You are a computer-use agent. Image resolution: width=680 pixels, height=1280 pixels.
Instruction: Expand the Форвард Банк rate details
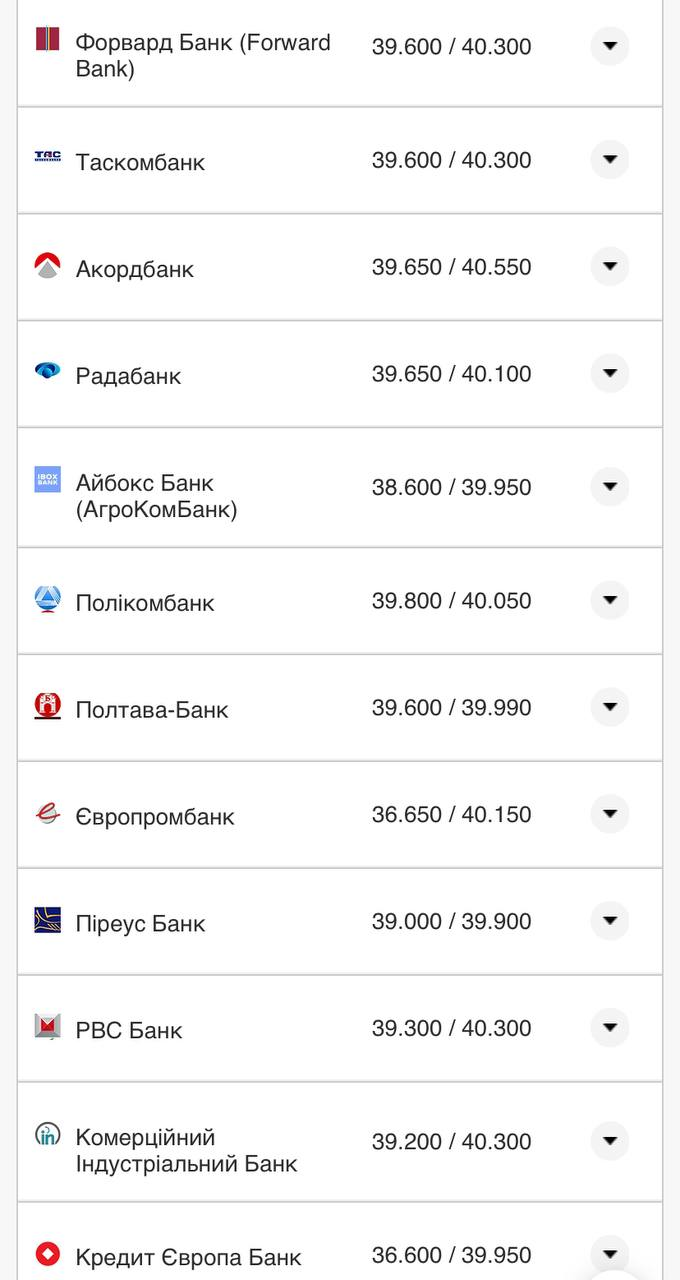click(x=609, y=46)
